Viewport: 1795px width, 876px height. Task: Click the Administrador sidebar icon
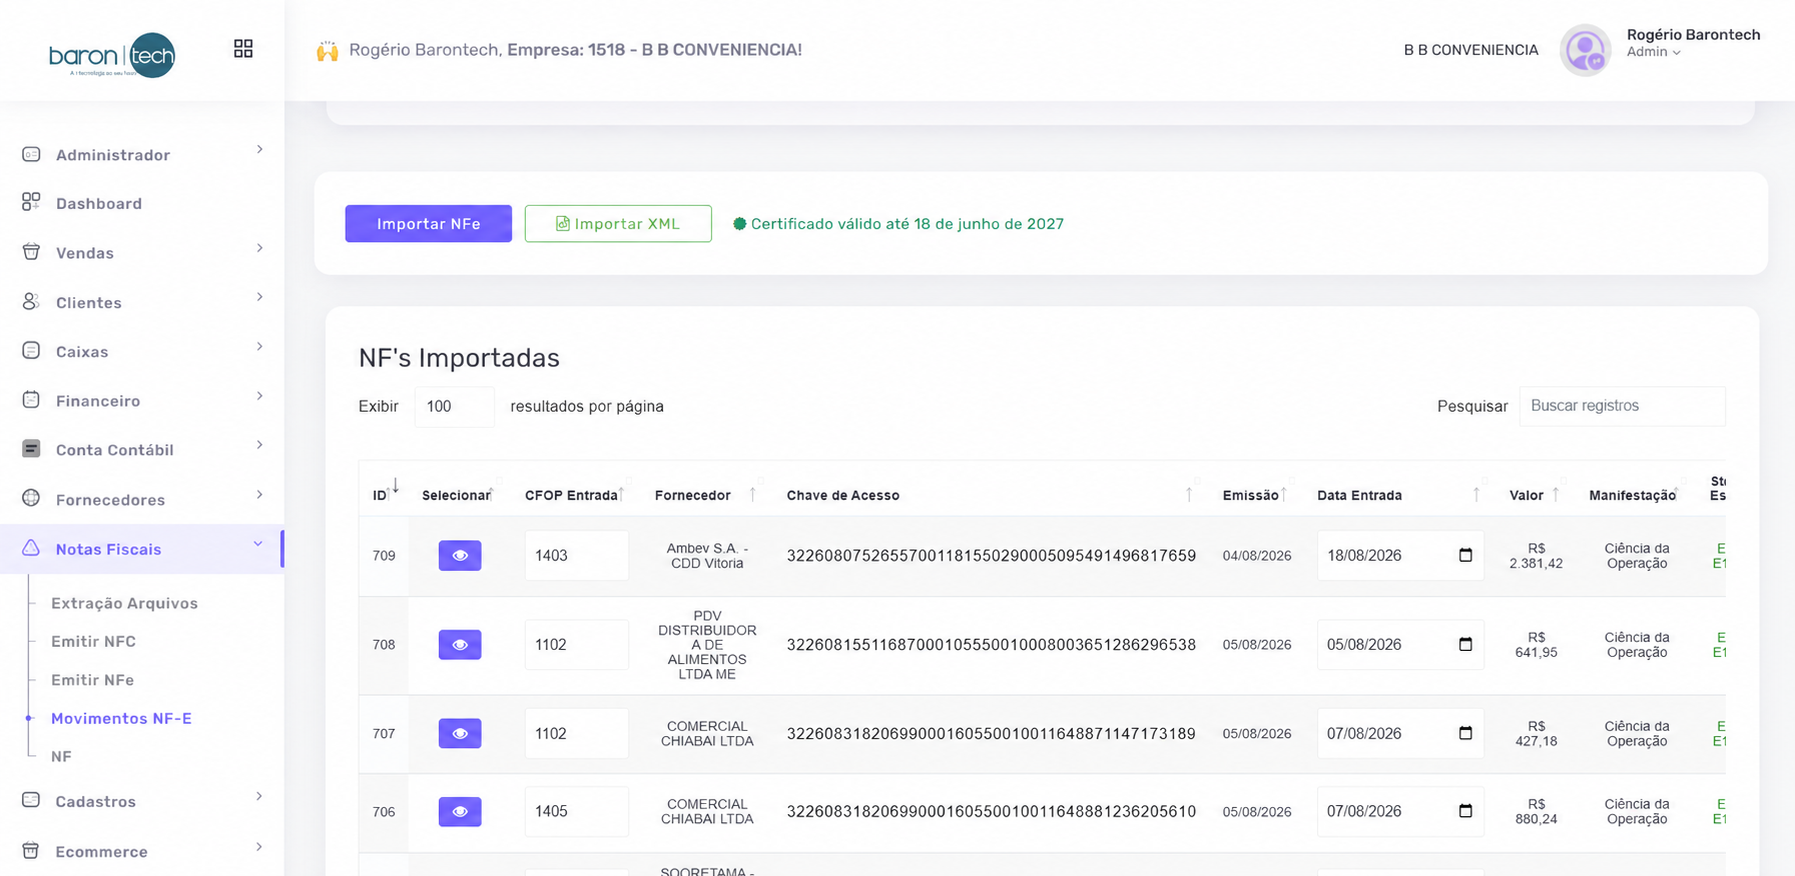31,154
